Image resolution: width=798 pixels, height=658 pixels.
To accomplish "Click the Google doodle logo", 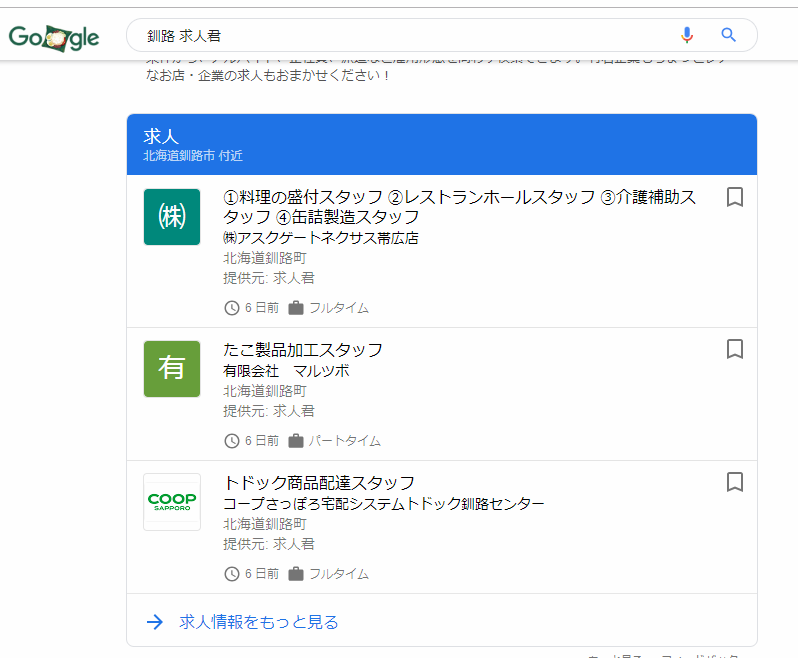I will [x=54, y=38].
